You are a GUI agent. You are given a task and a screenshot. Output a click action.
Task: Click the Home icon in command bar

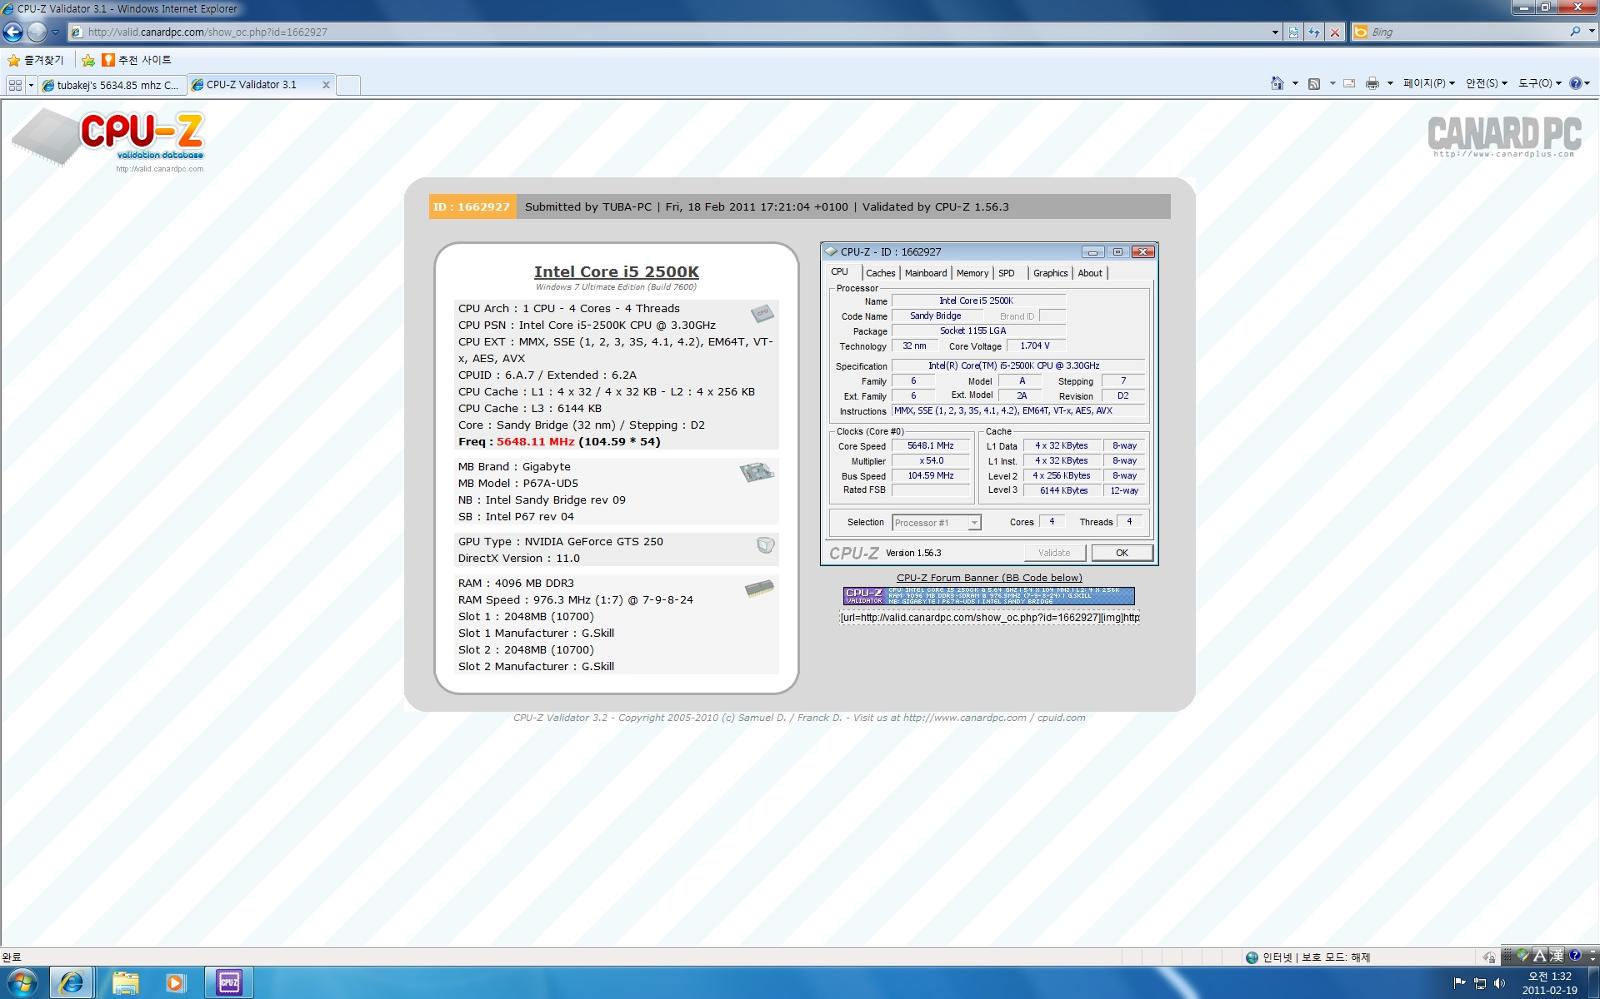coord(1277,83)
